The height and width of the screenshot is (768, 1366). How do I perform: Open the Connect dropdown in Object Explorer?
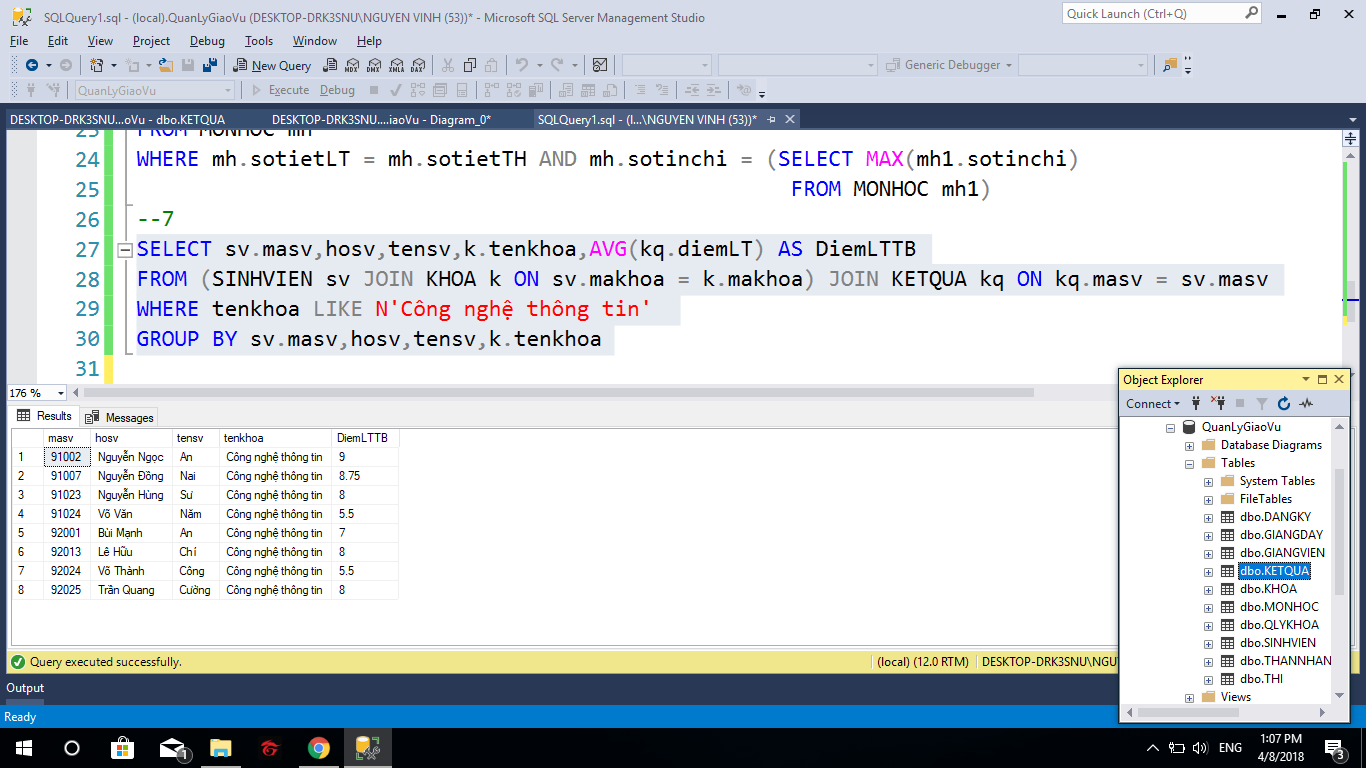[x=1152, y=404]
